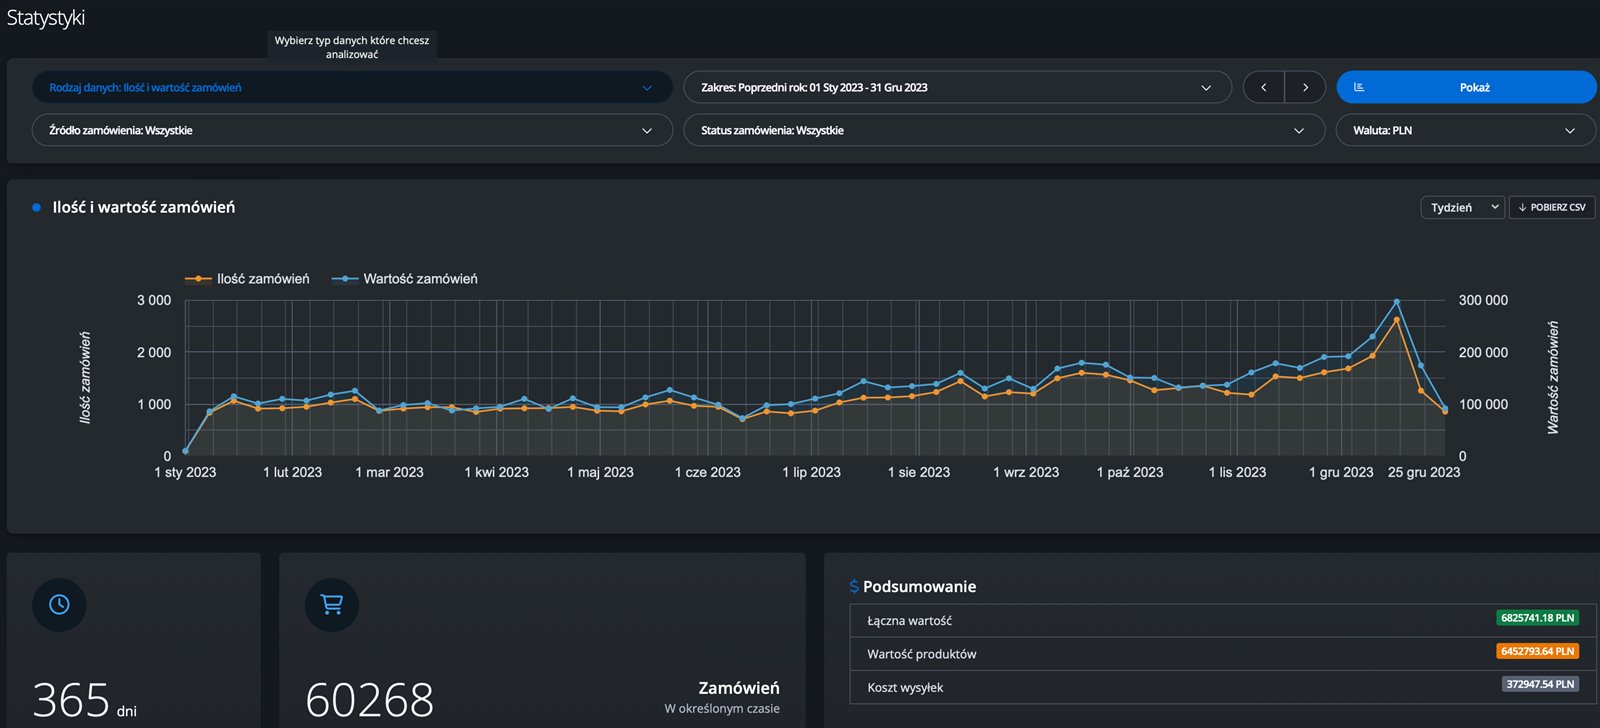Click the chart icon in Pokaż button
The width and height of the screenshot is (1600, 728).
pyautogui.click(x=1359, y=88)
